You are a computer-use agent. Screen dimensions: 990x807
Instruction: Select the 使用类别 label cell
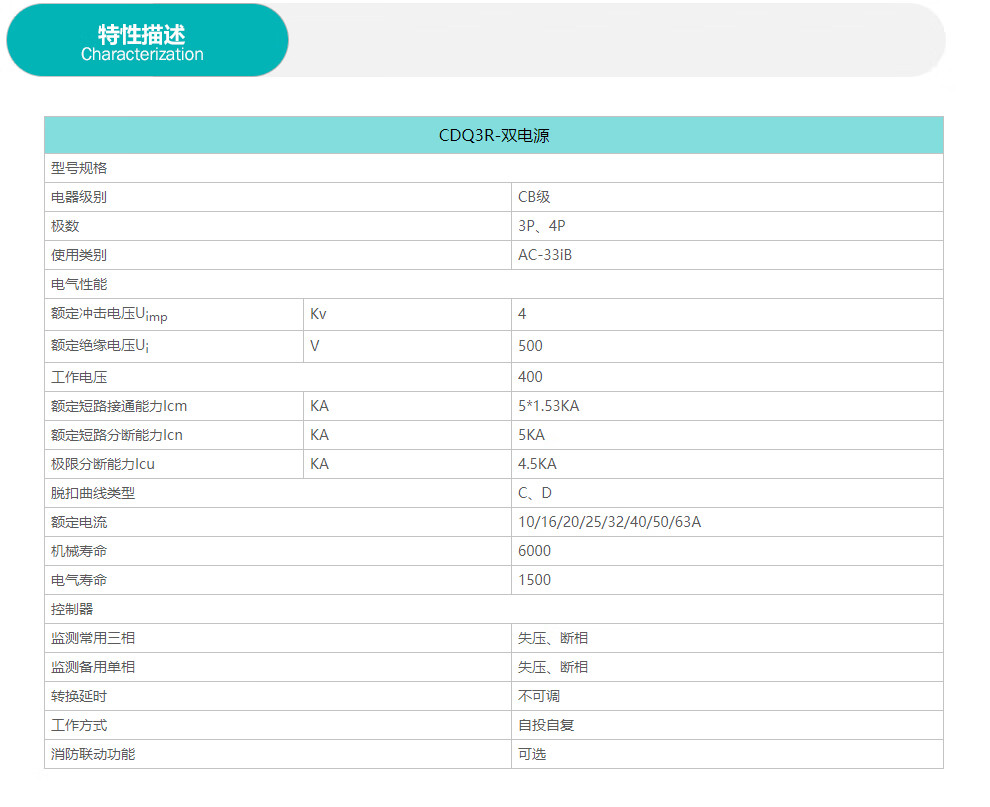278,255
